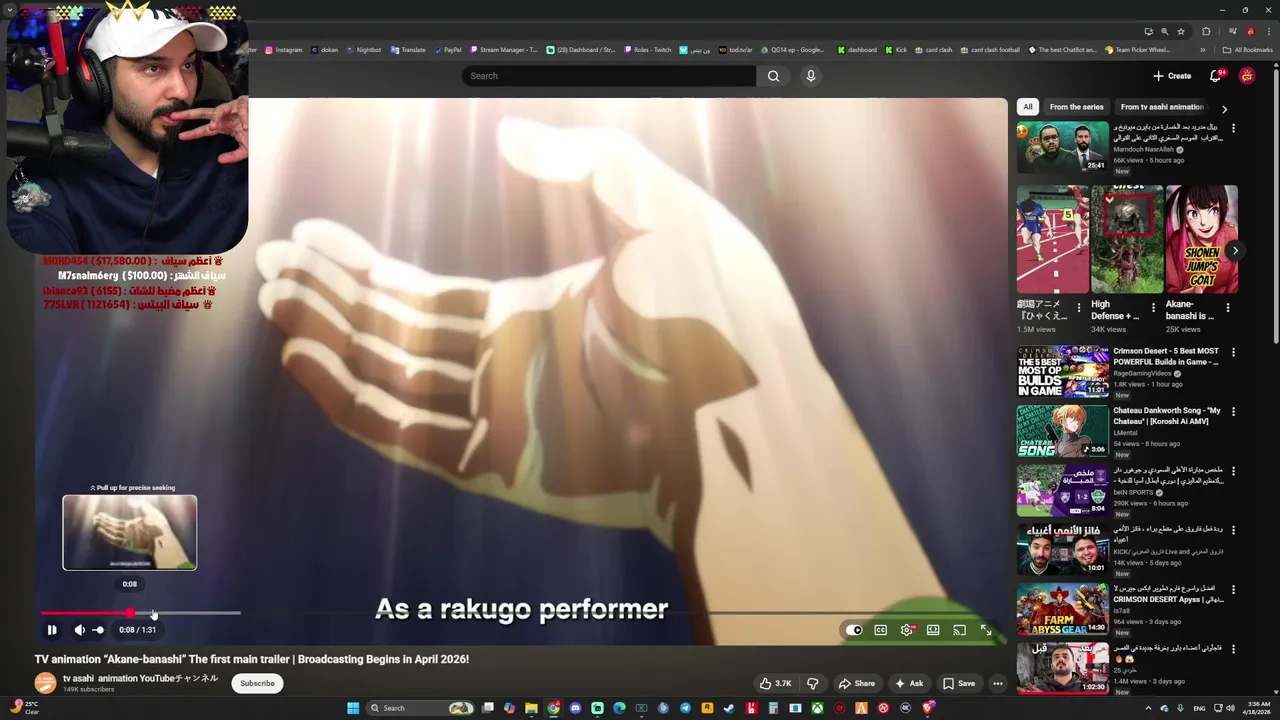Like the video

pos(775,683)
